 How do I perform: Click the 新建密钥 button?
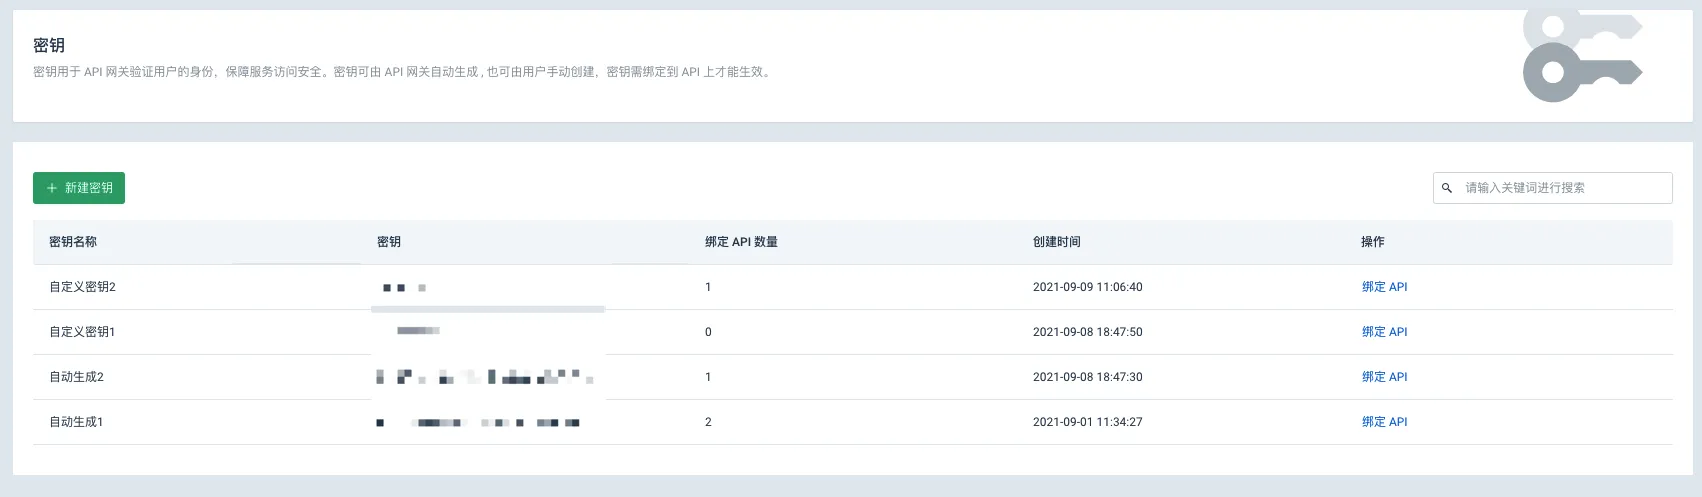tap(79, 188)
